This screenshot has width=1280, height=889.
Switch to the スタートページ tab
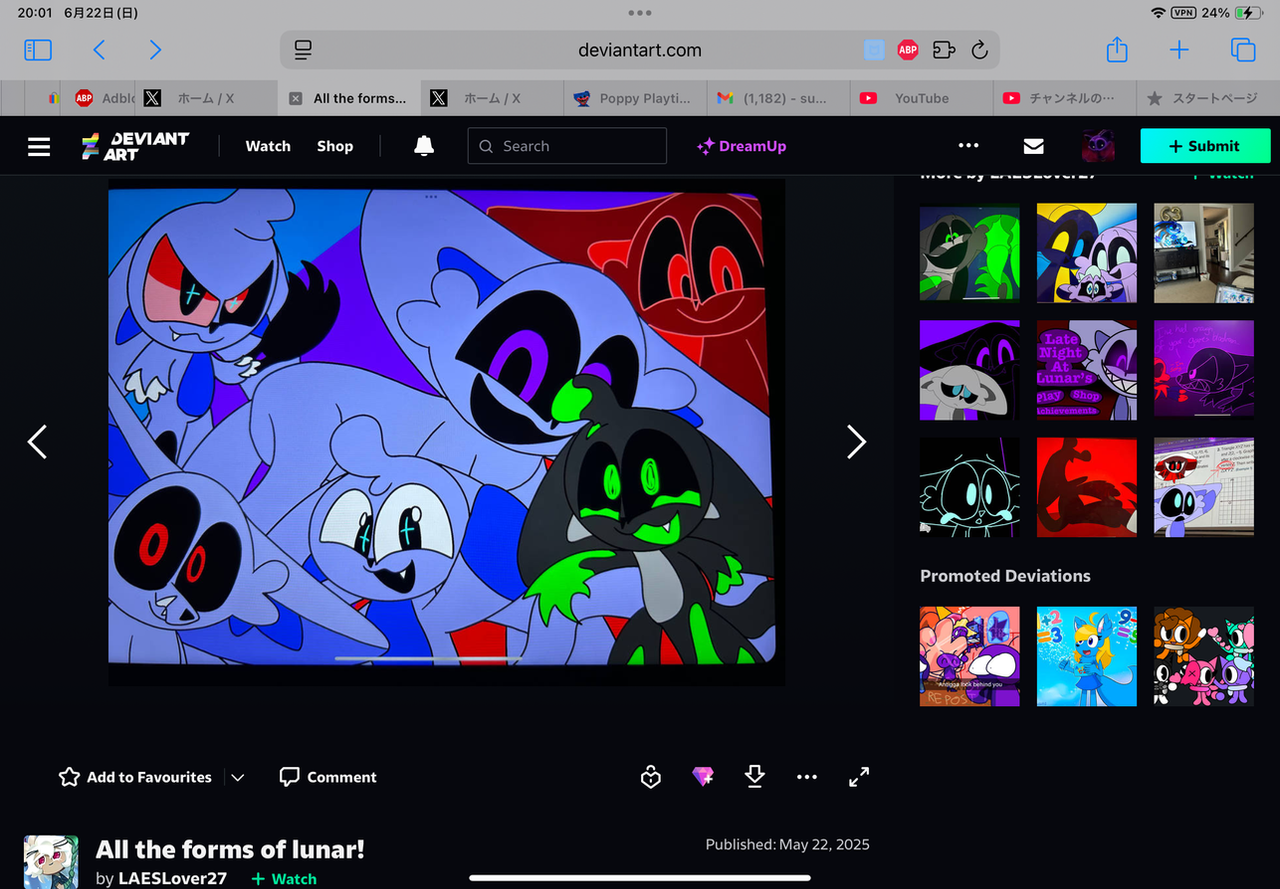(x=1208, y=98)
